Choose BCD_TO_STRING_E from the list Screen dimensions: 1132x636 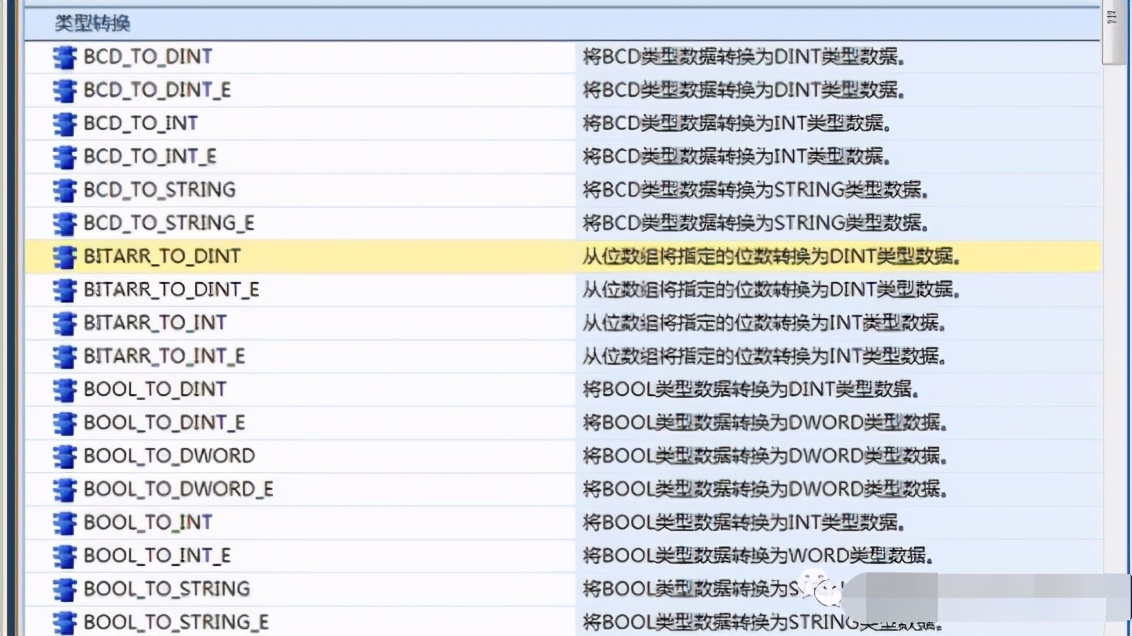(169, 223)
